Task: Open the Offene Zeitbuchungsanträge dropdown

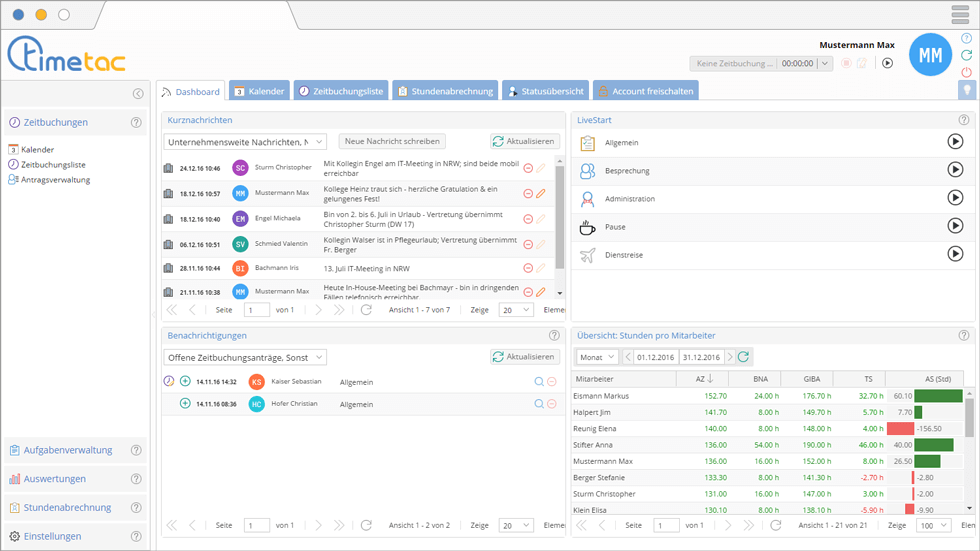Action: 245,357
